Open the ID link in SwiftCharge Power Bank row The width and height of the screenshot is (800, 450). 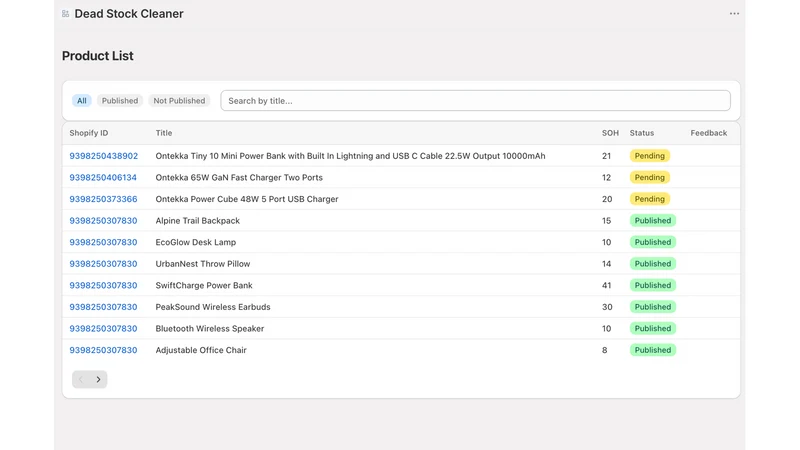point(103,285)
